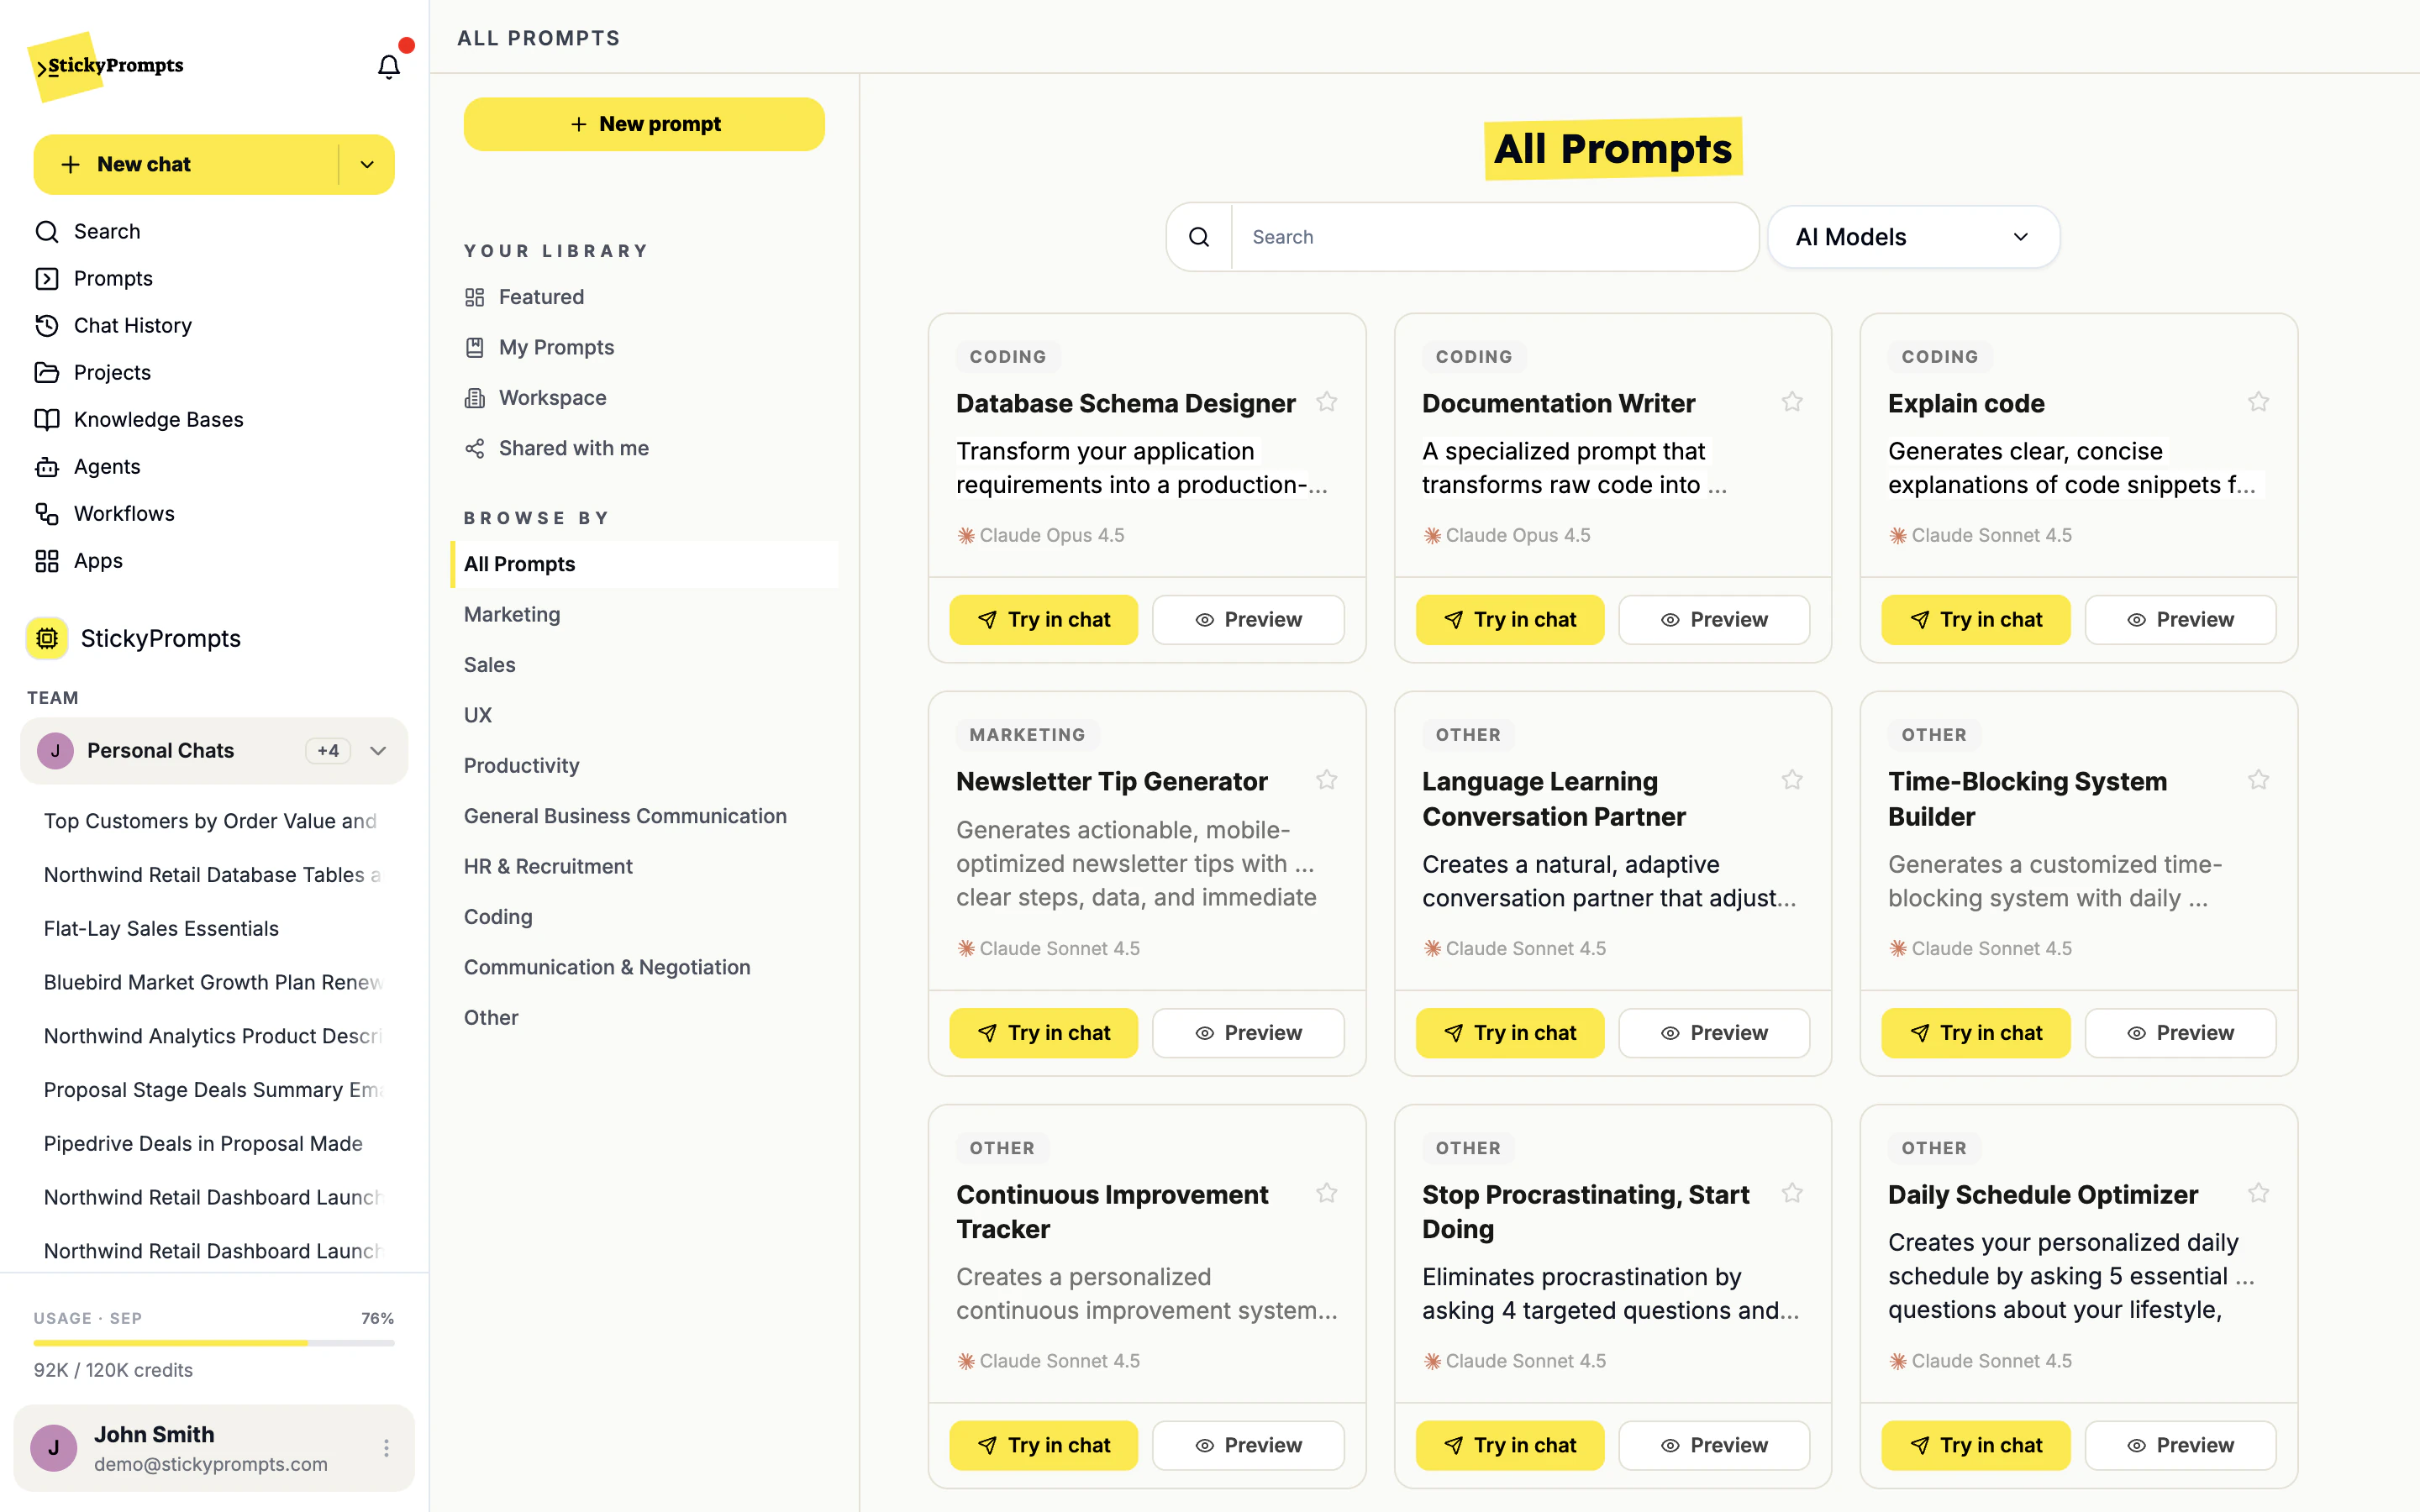Star the Language Learning Conversation Partner prompt

pyautogui.click(x=1791, y=780)
